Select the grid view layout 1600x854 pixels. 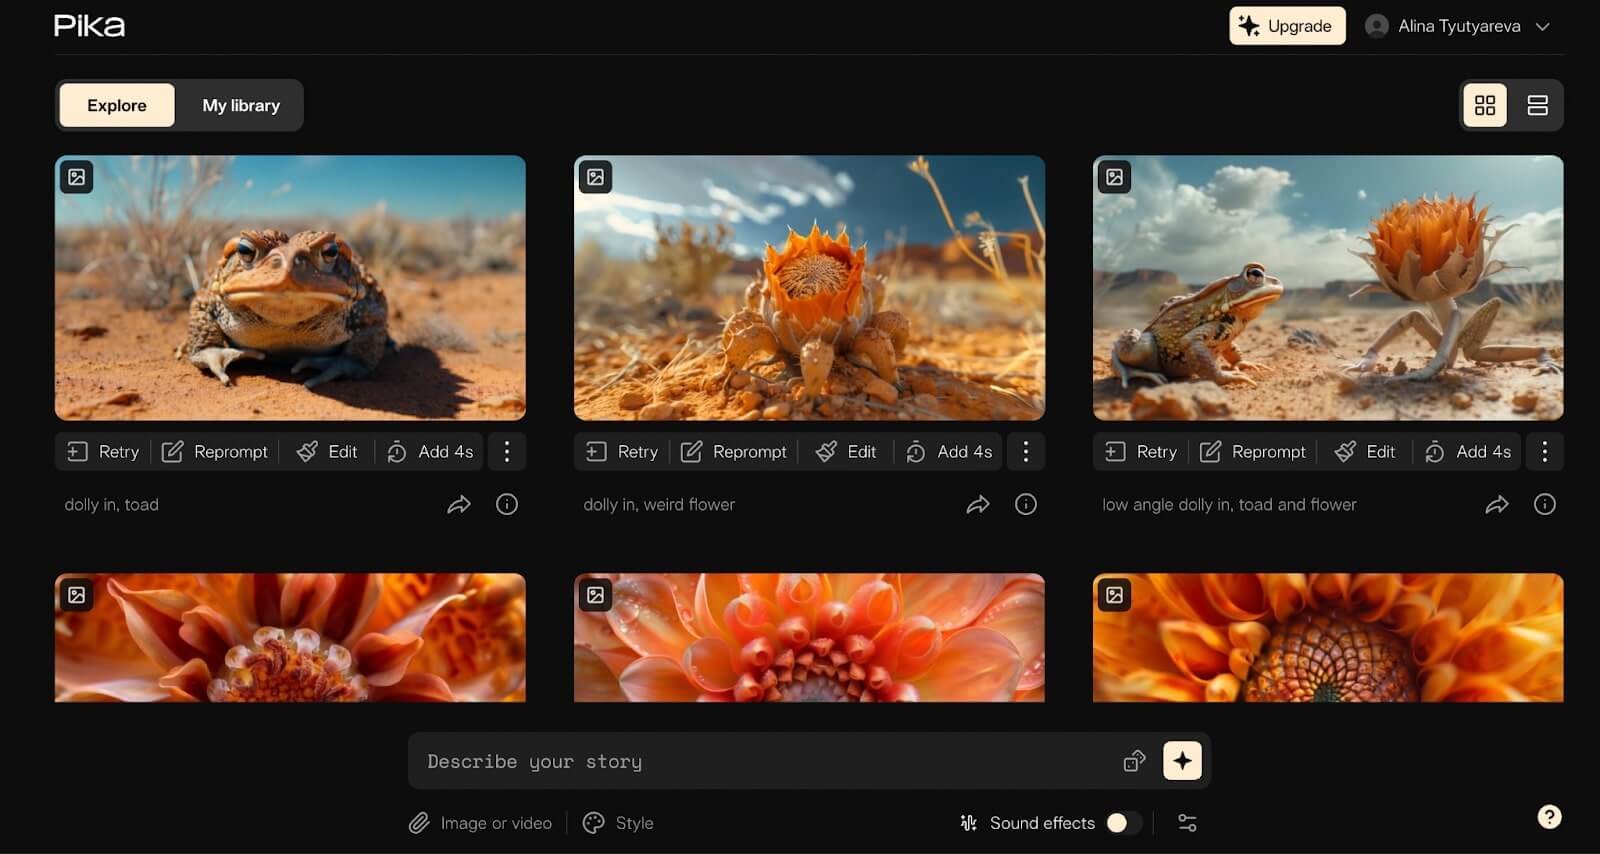1485,105
